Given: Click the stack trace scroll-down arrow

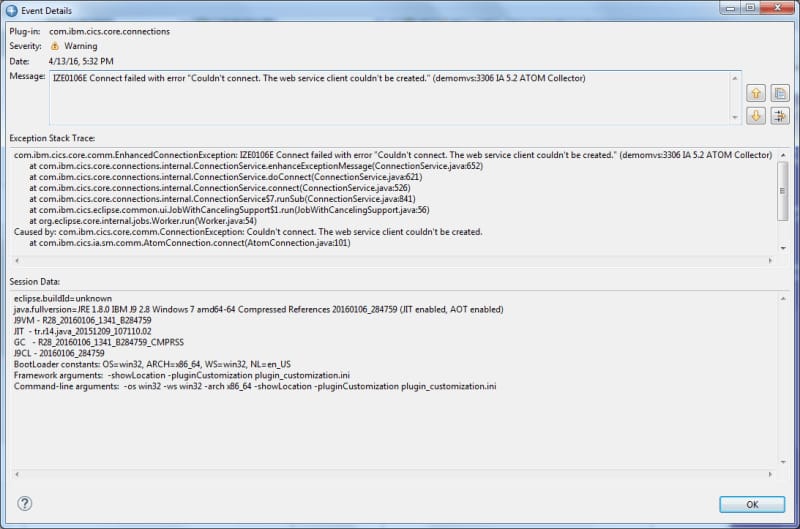Looking at the screenshot, I should coord(783,248).
